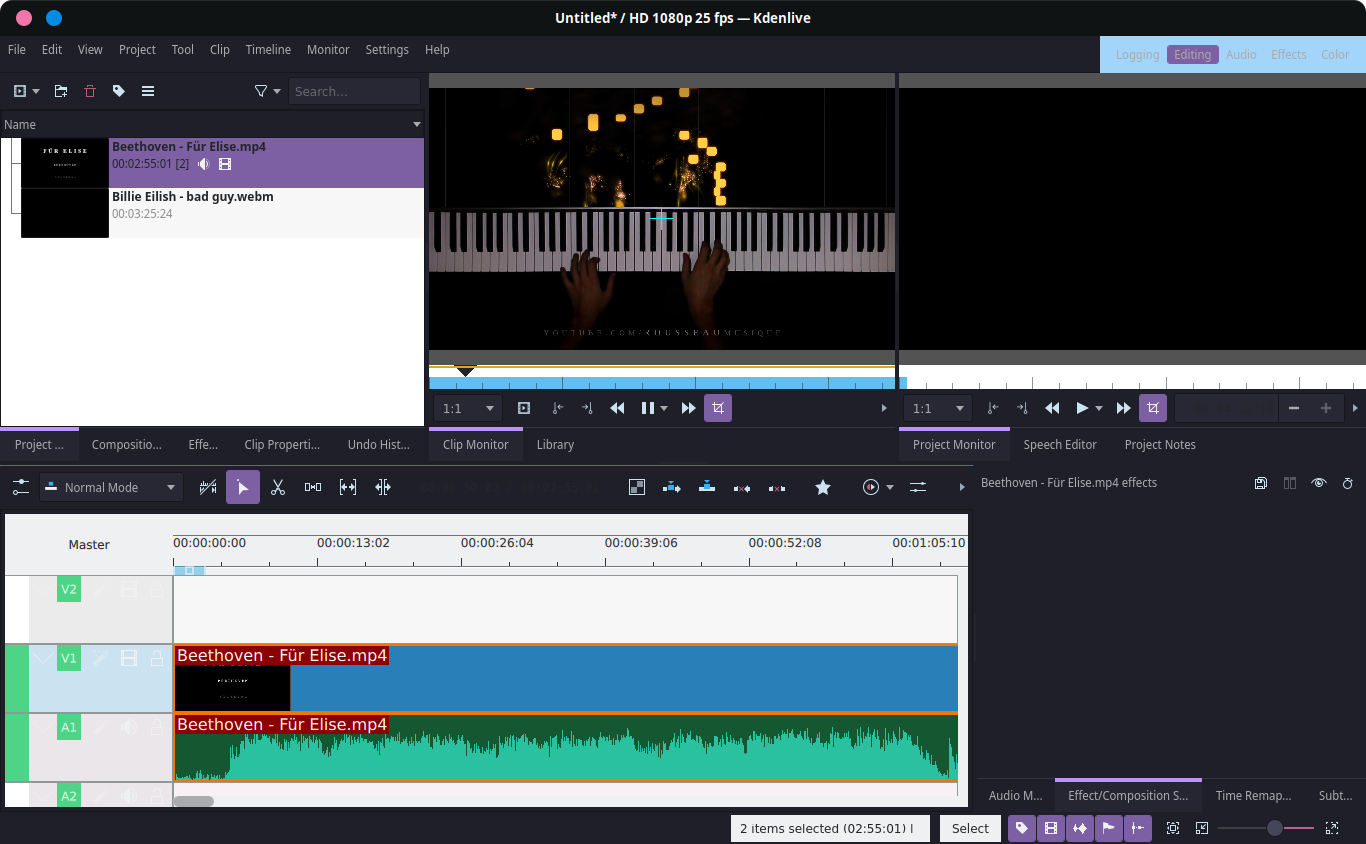Open the Spacer tool icon
Image resolution: width=1366 pixels, height=844 pixels.
313,487
